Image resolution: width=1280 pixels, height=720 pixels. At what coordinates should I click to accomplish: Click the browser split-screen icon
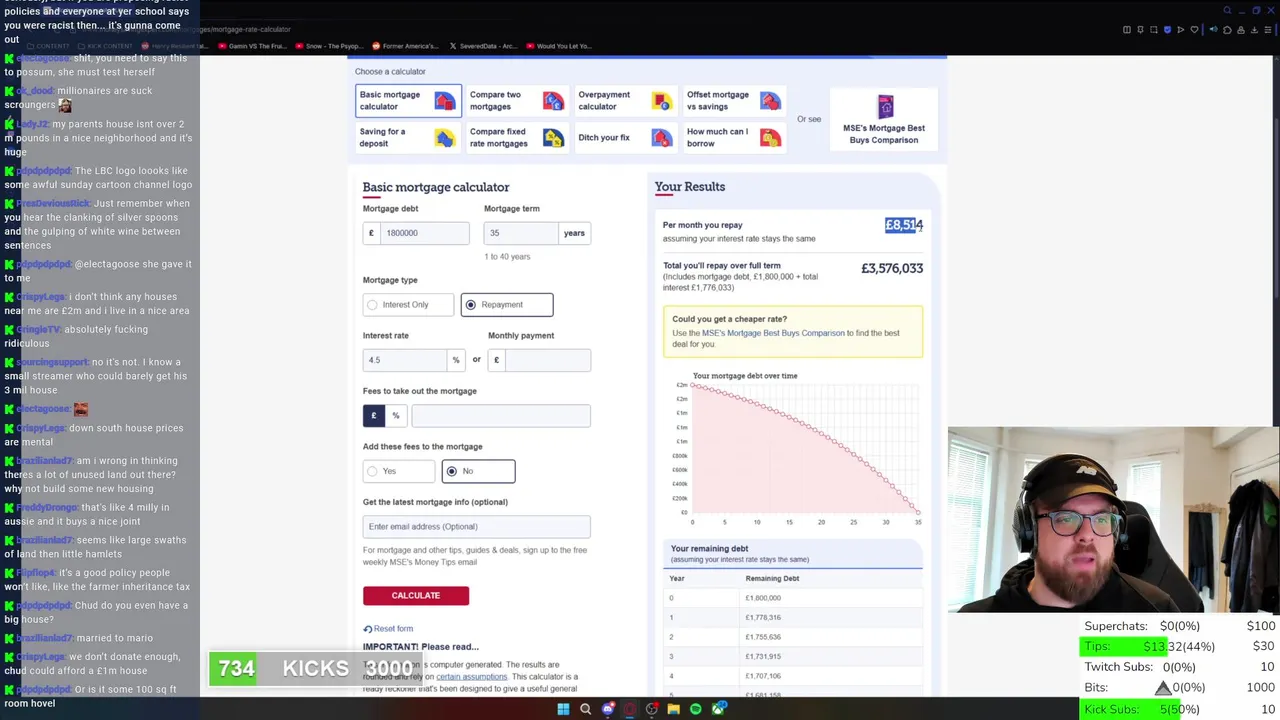tap(1127, 30)
